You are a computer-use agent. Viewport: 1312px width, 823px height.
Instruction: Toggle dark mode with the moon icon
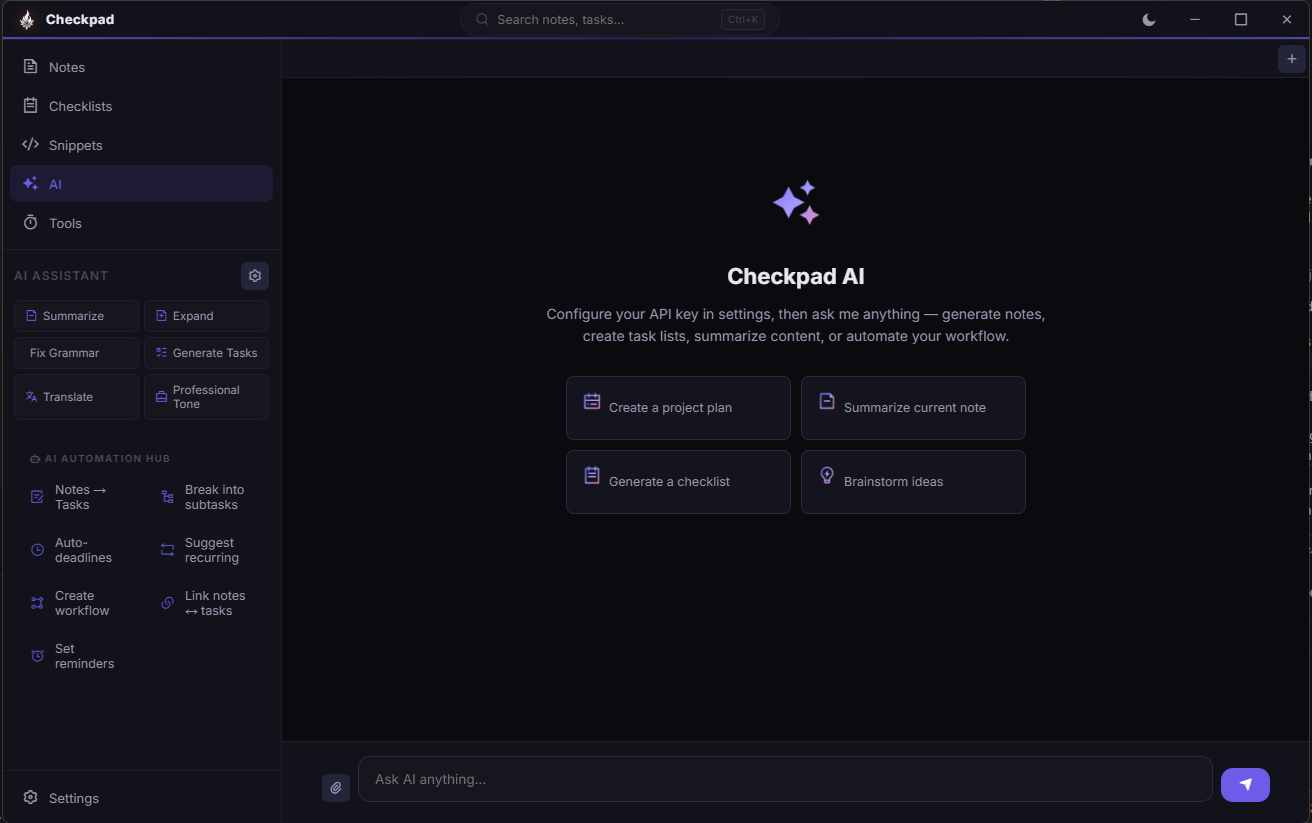coord(1148,18)
